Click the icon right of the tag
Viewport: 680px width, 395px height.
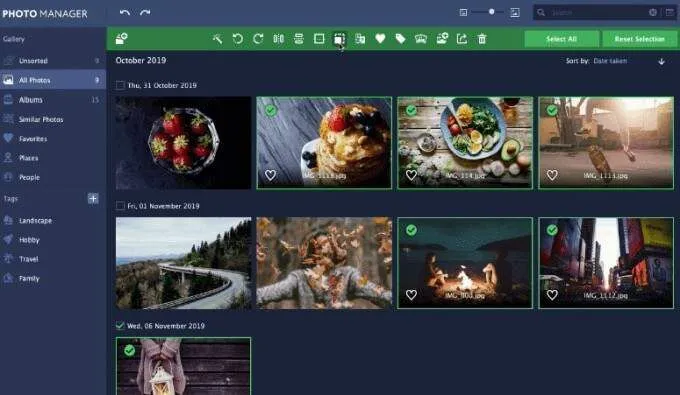[x=421, y=39]
